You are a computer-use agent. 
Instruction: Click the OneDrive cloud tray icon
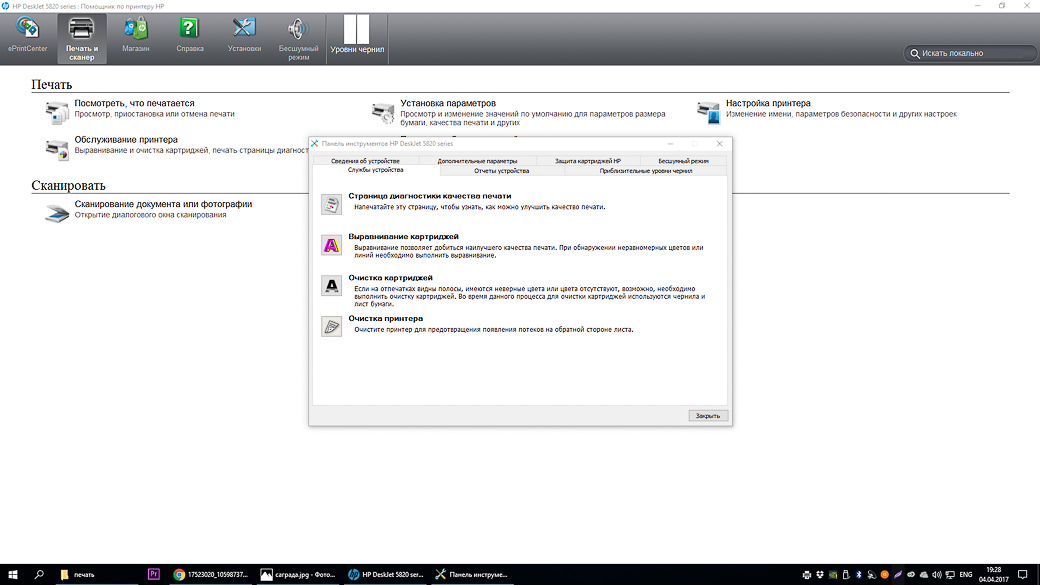pos(923,574)
